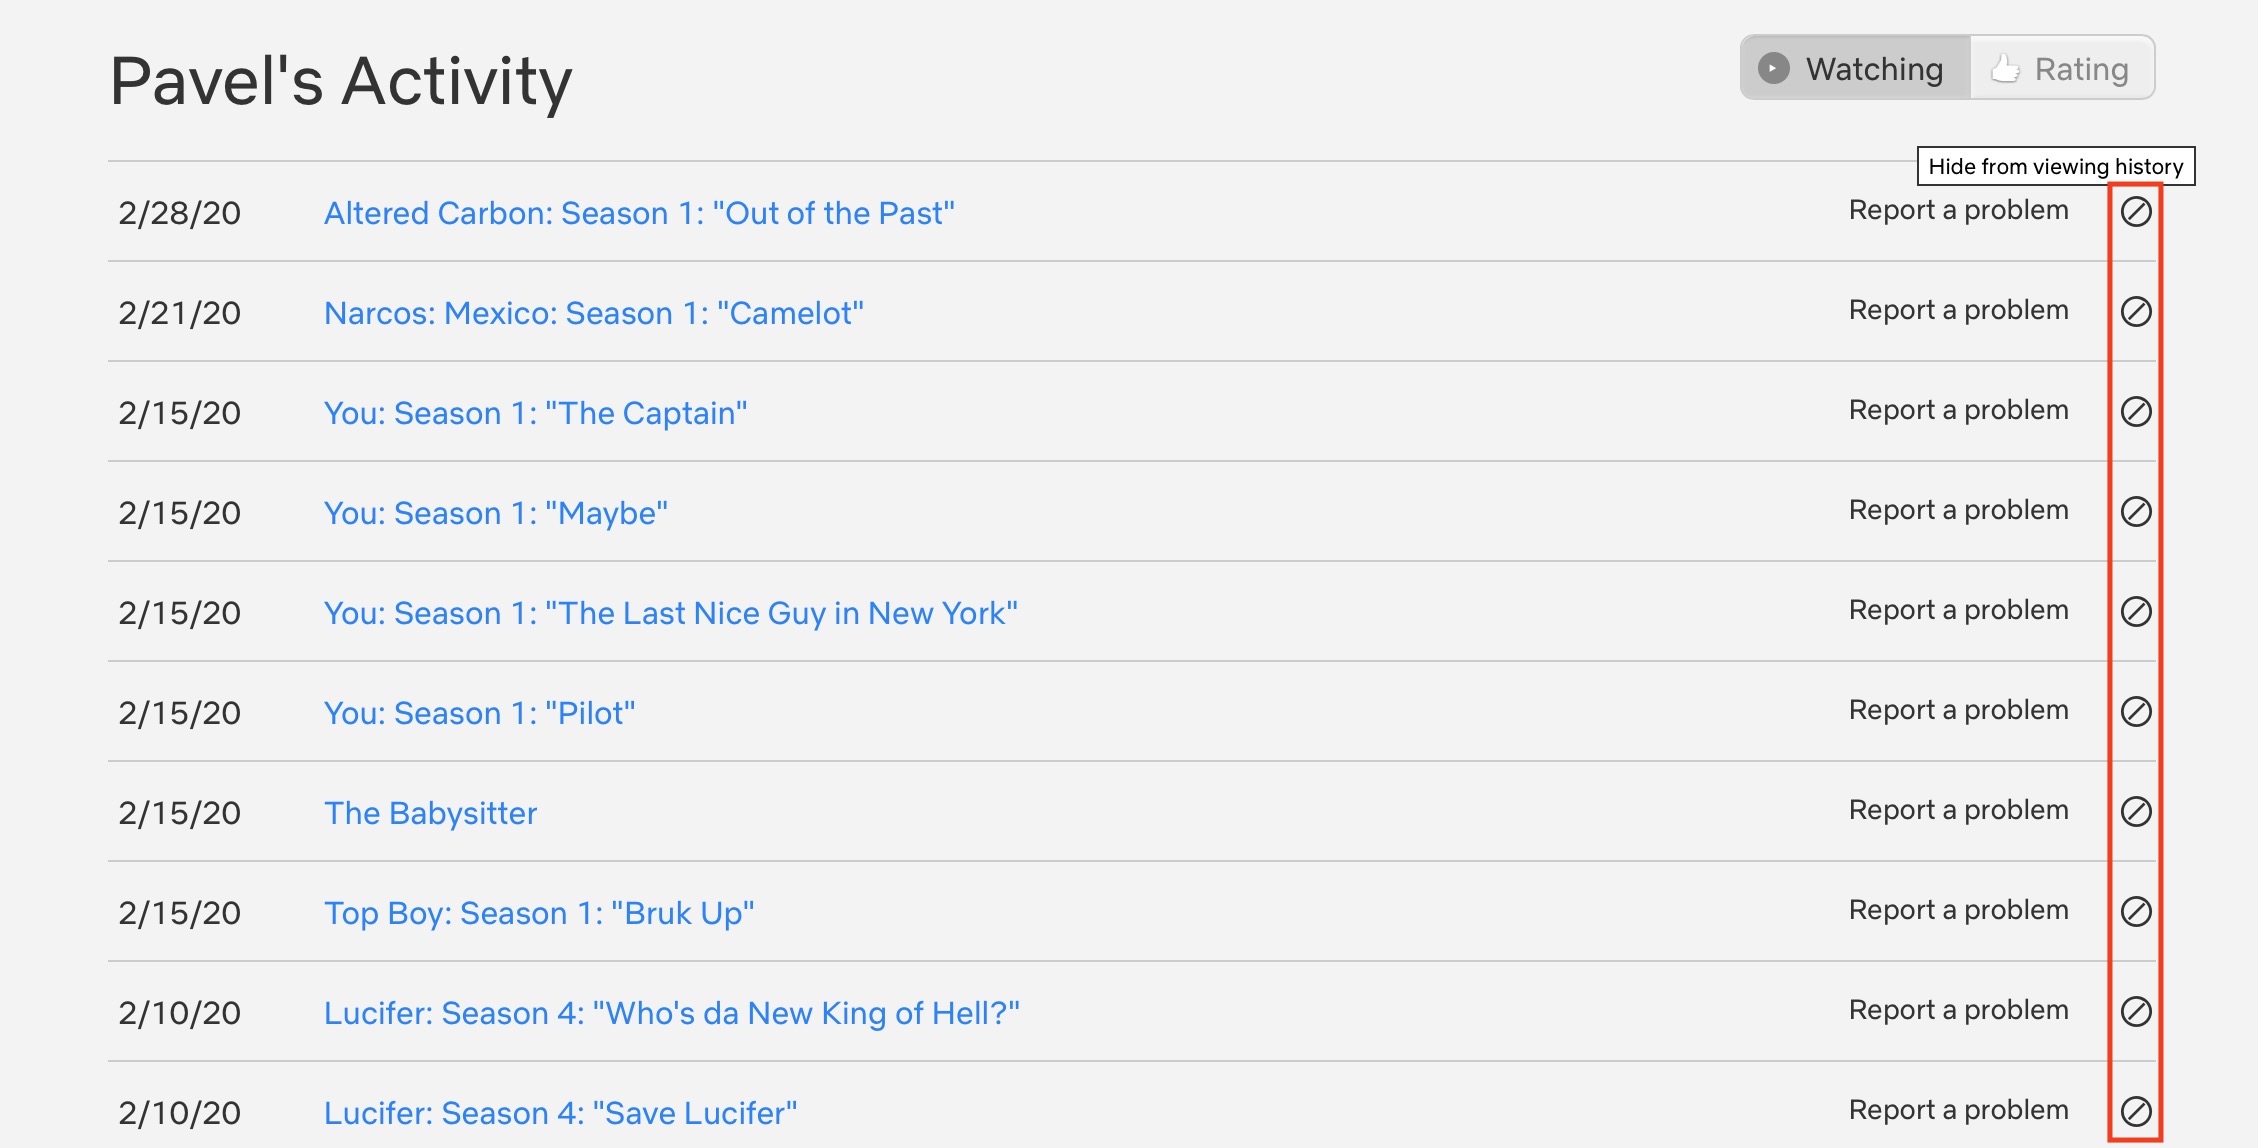2258x1148 pixels.
Task: Hide Altered Carbon "Out of the Past" from history
Action: coord(2136,212)
